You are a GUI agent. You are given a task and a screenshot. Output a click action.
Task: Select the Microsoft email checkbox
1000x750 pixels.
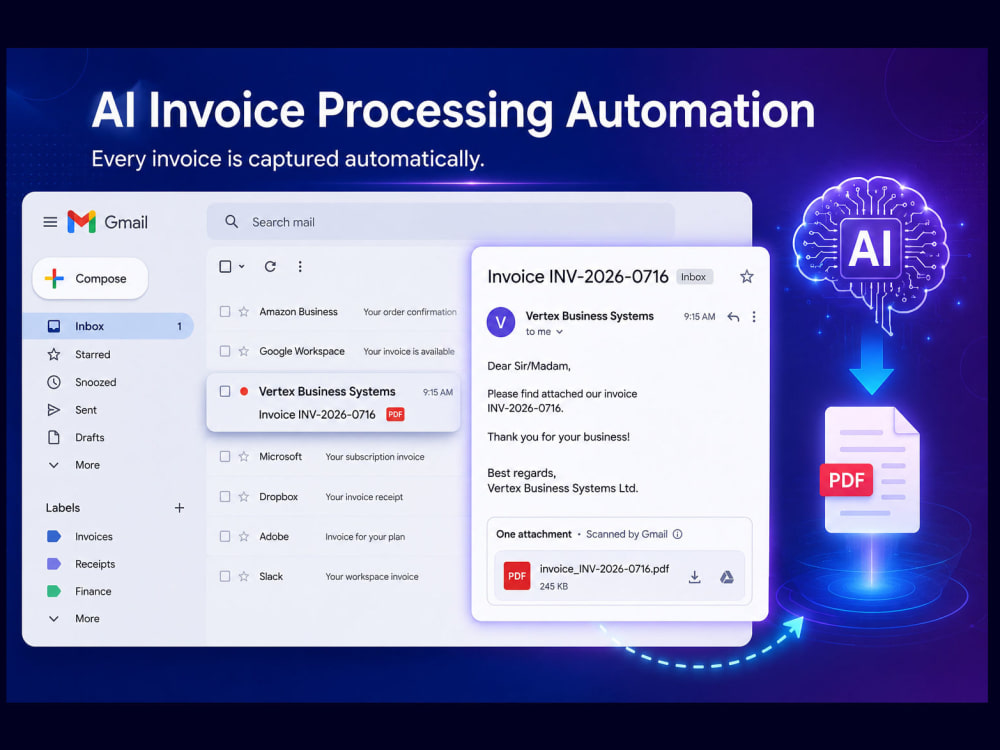(224, 456)
